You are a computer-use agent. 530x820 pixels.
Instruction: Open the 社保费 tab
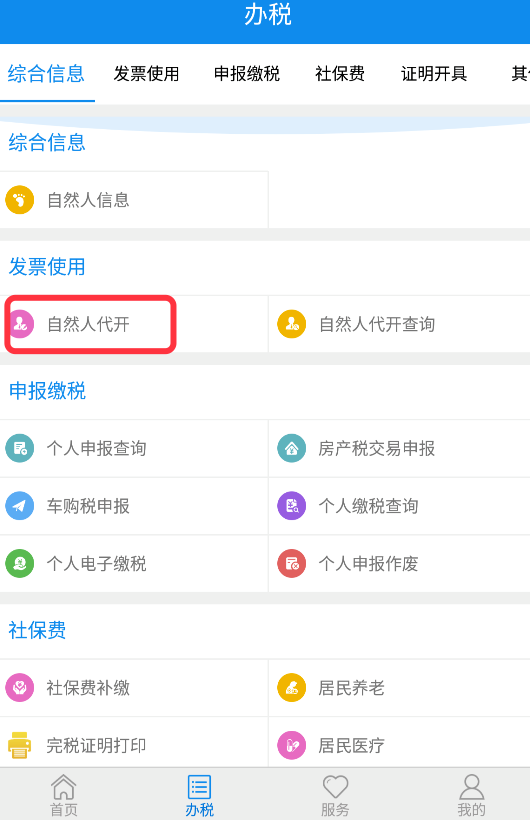pyautogui.click(x=340, y=74)
